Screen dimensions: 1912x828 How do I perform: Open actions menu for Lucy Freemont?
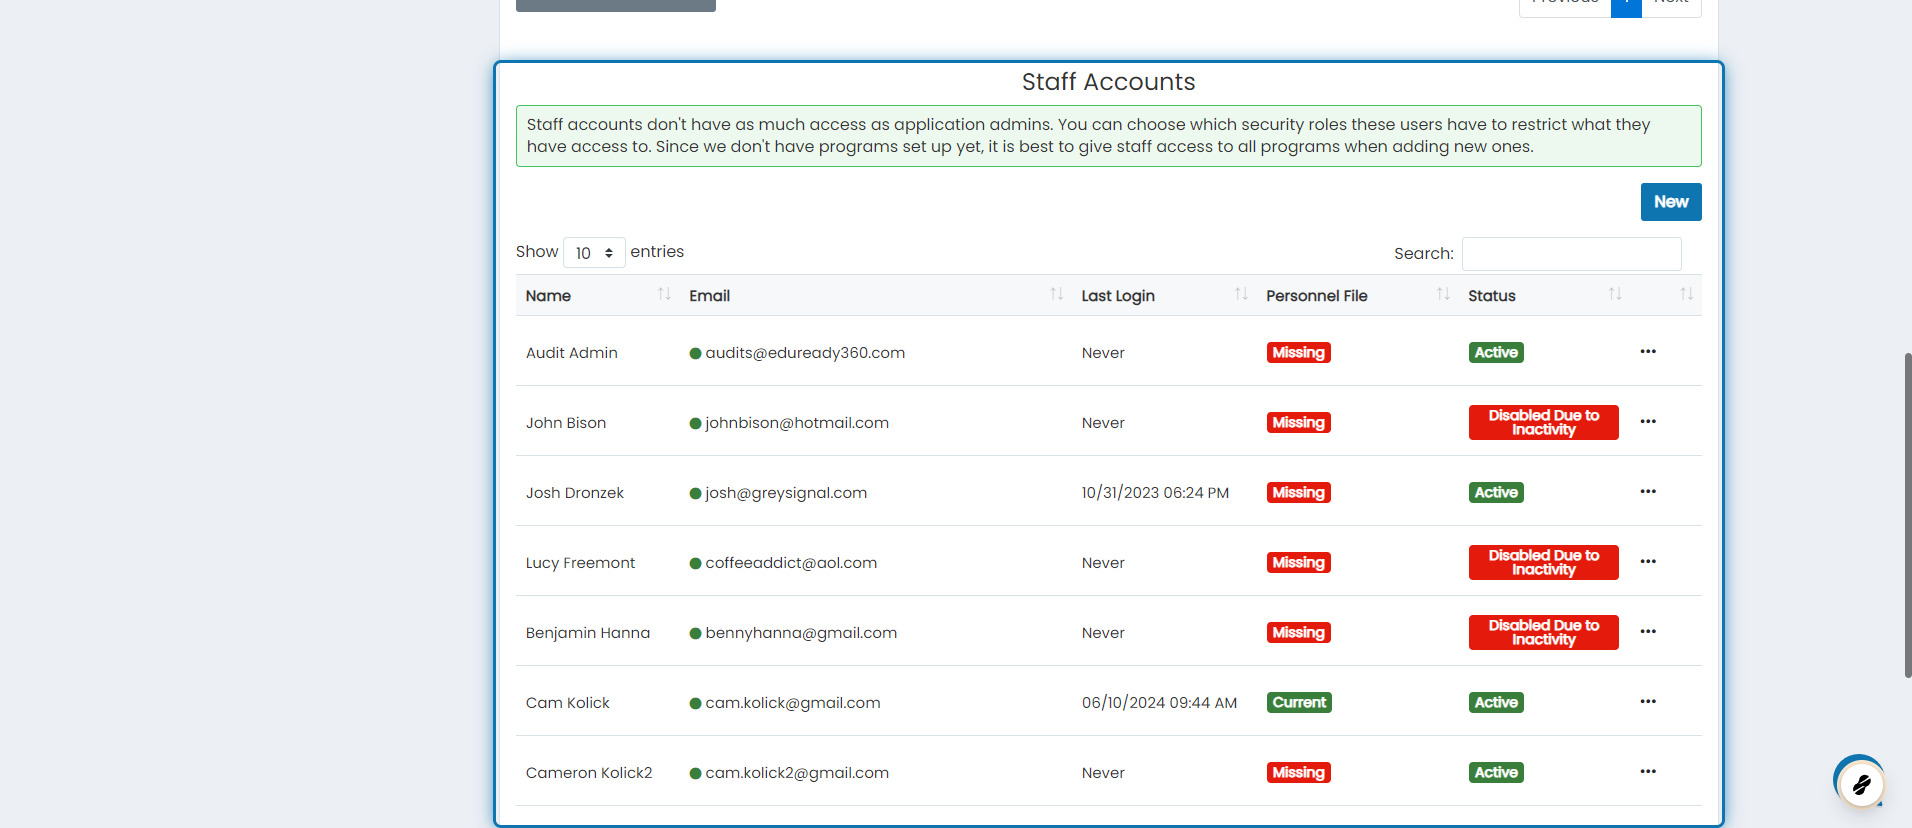[x=1648, y=561]
